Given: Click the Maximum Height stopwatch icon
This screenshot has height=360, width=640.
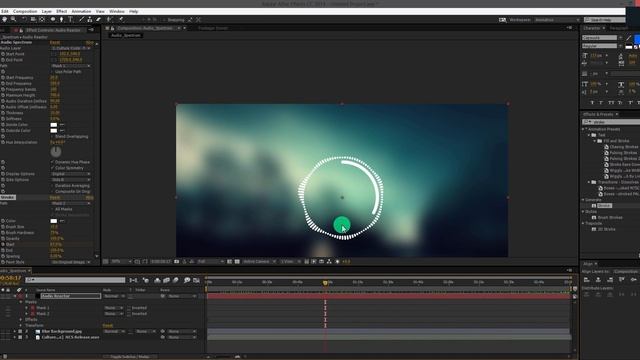Looking at the screenshot, I should click(x=3, y=95).
